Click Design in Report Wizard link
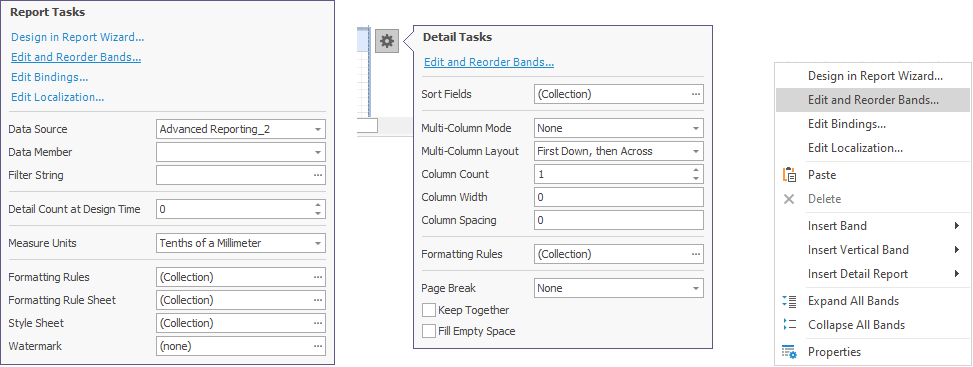This screenshot has width=973, height=367. coord(78,37)
